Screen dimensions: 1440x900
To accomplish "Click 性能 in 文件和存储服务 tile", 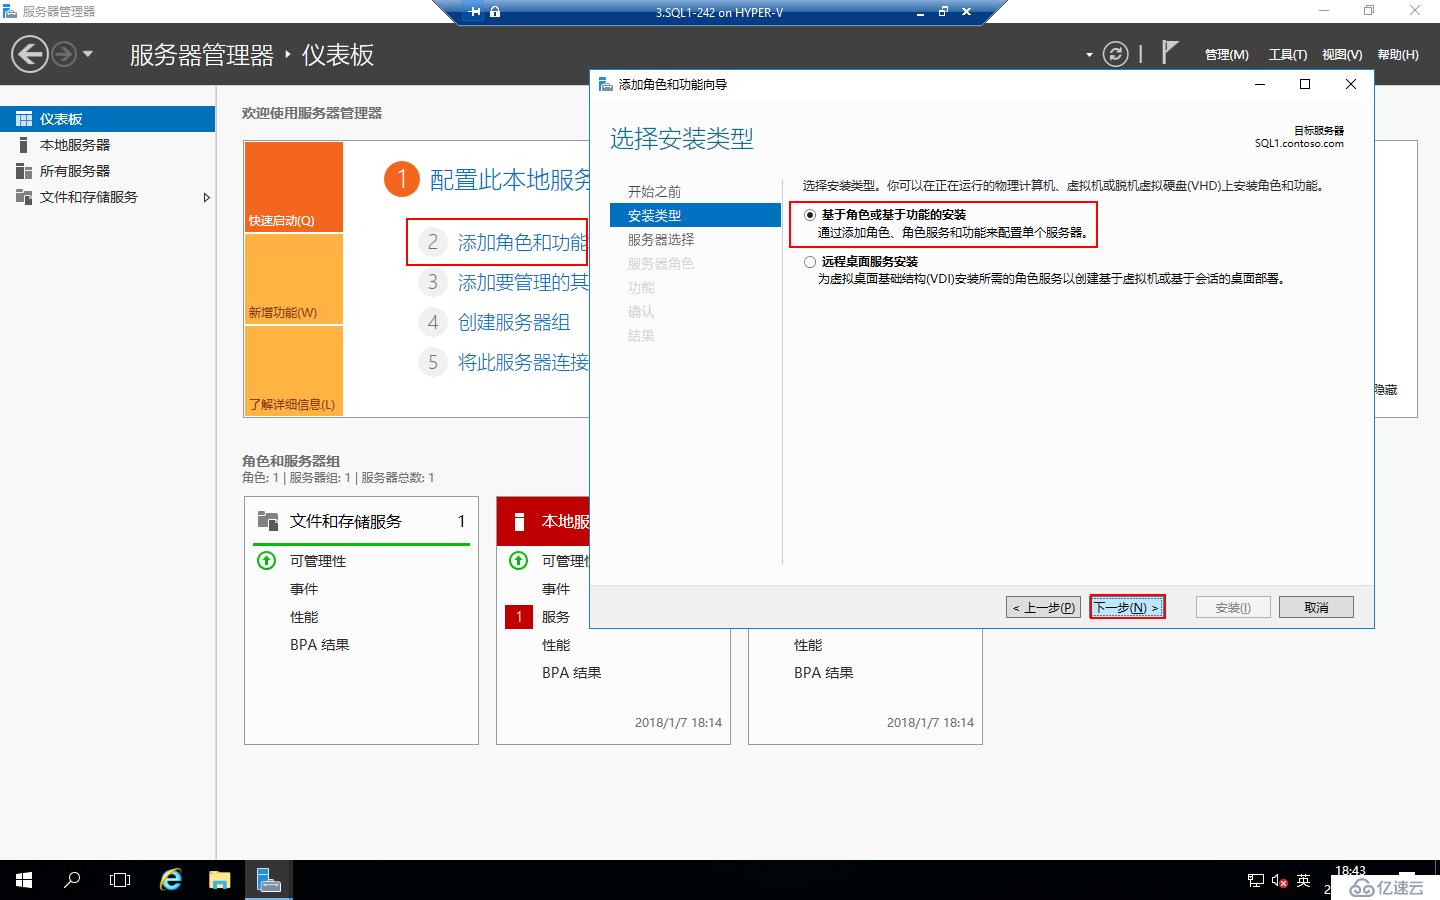I will click(x=304, y=617).
